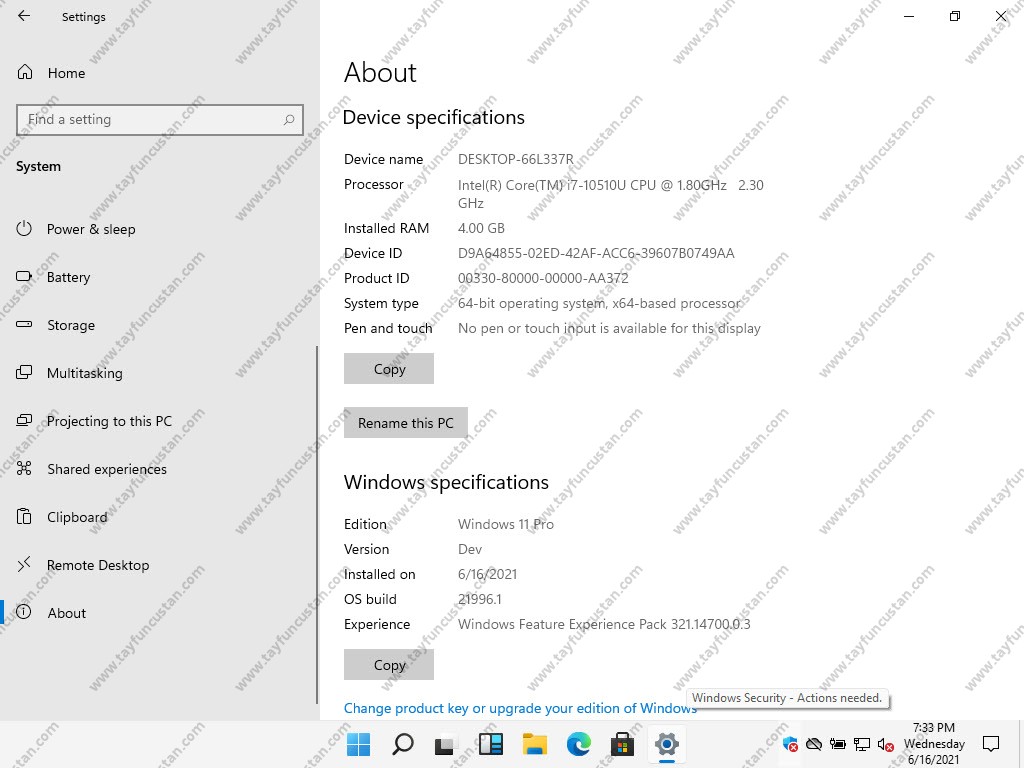Screen dimensions: 1024x768
Task: Click the Windows specifications heading
Action: point(446,482)
